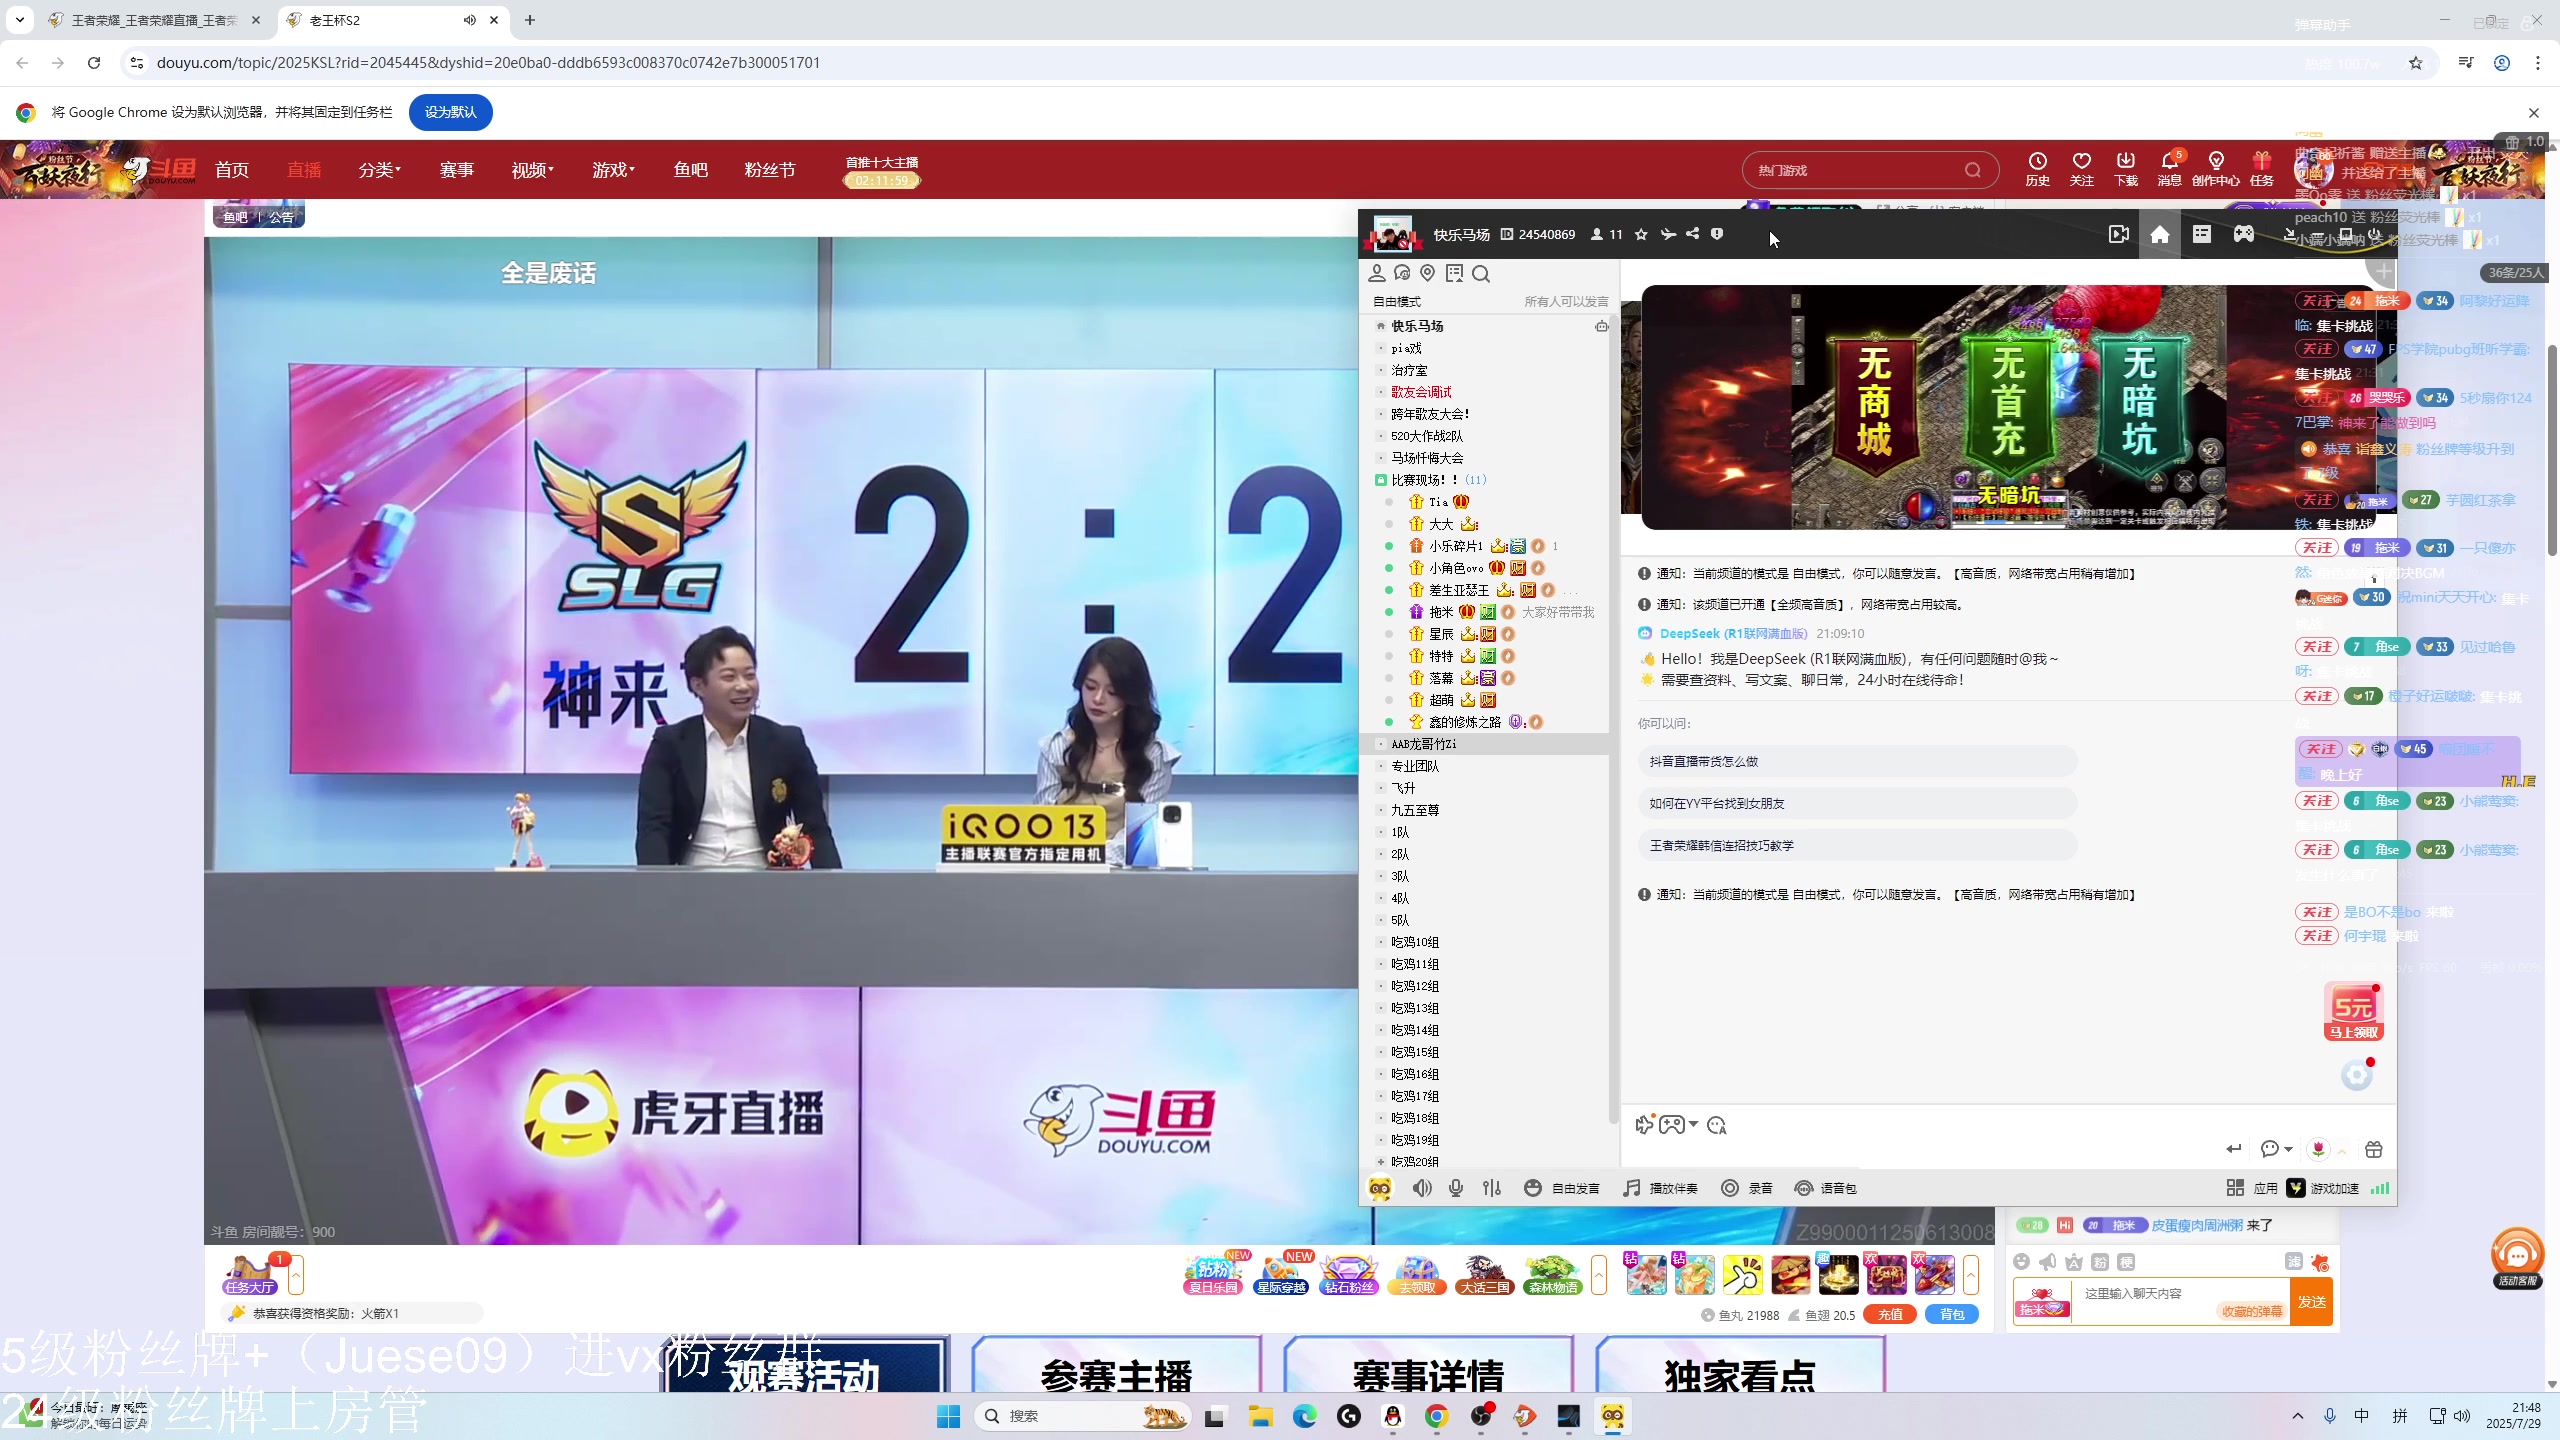Click 设为默认 Chrome default button
Viewport: 2560px width, 1440px height.
pyautogui.click(x=450, y=112)
